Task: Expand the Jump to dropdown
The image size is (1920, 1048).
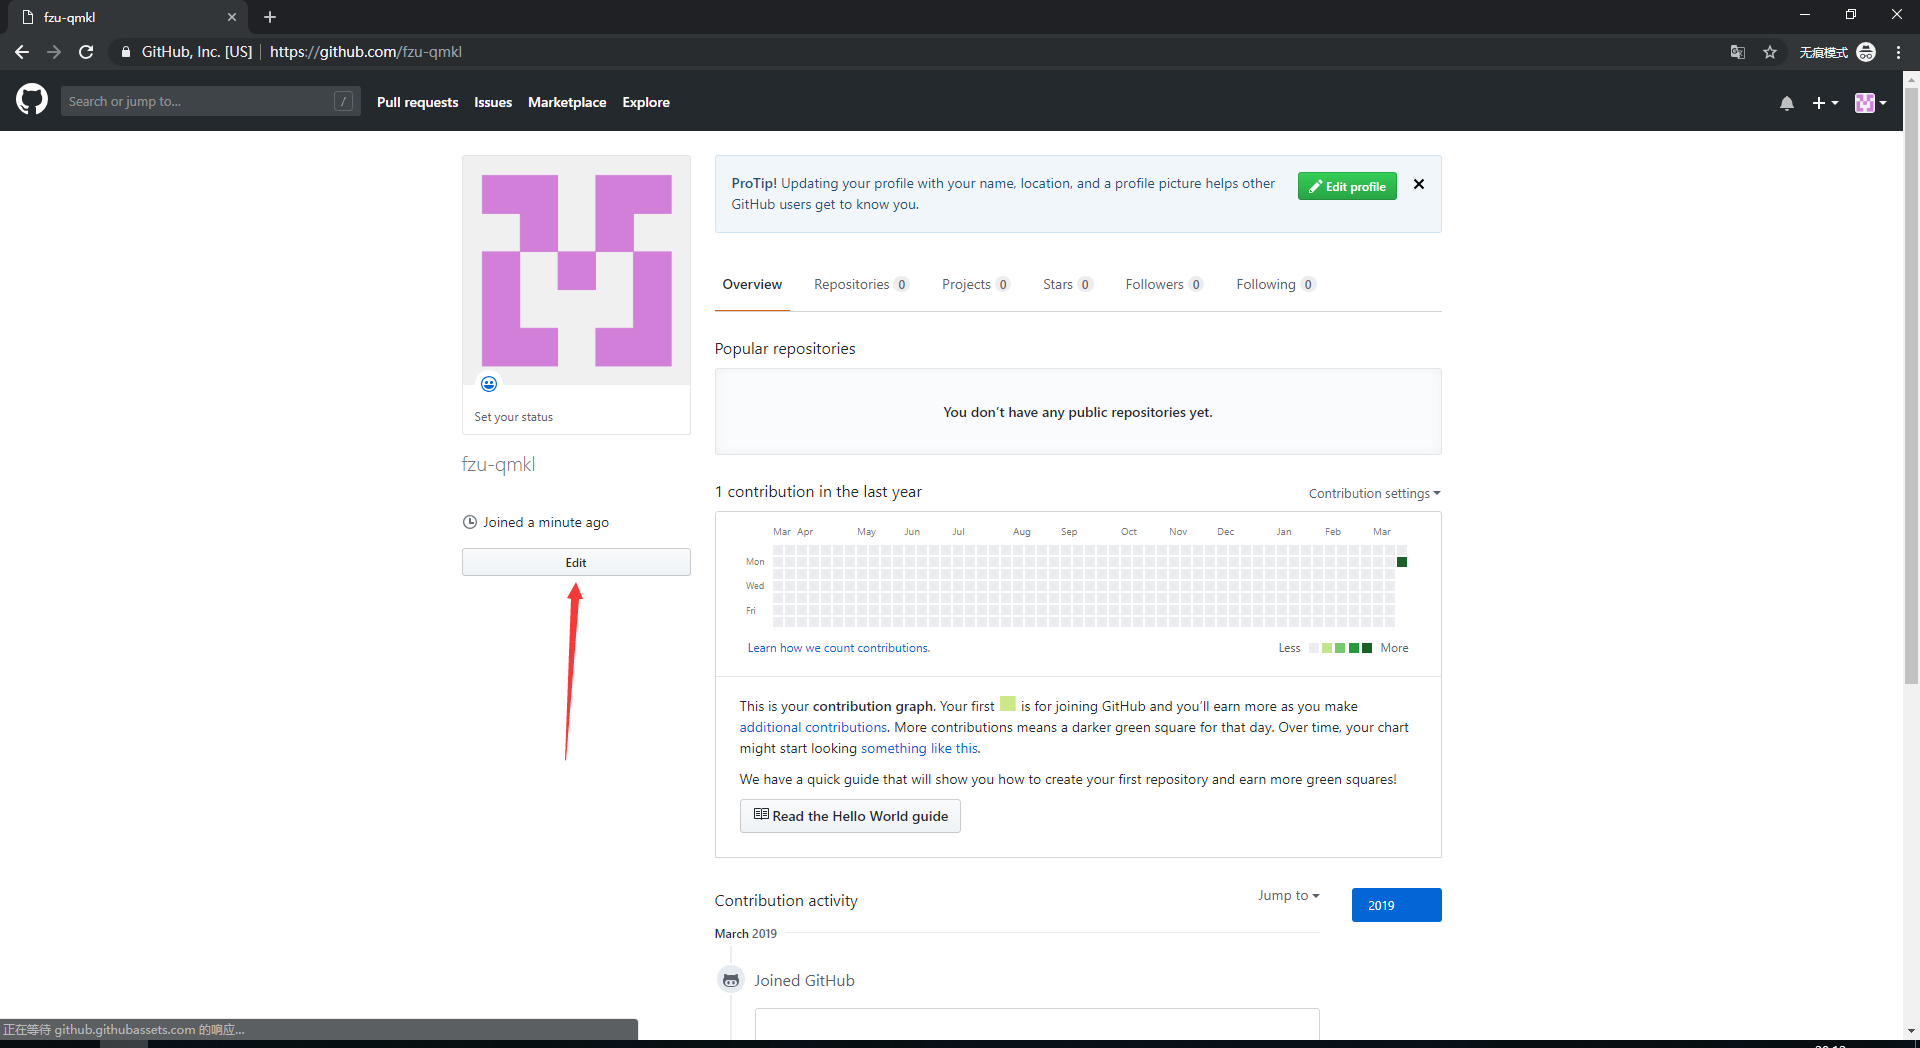Action: coord(1288,895)
